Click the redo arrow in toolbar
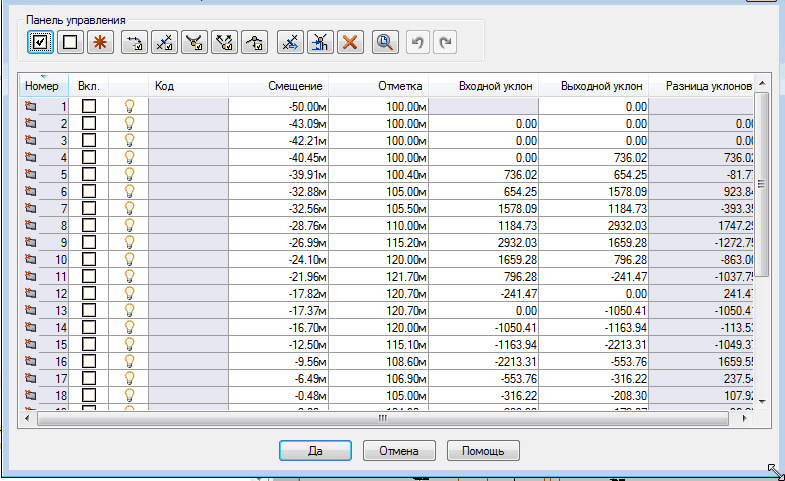 [x=446, y=42]
